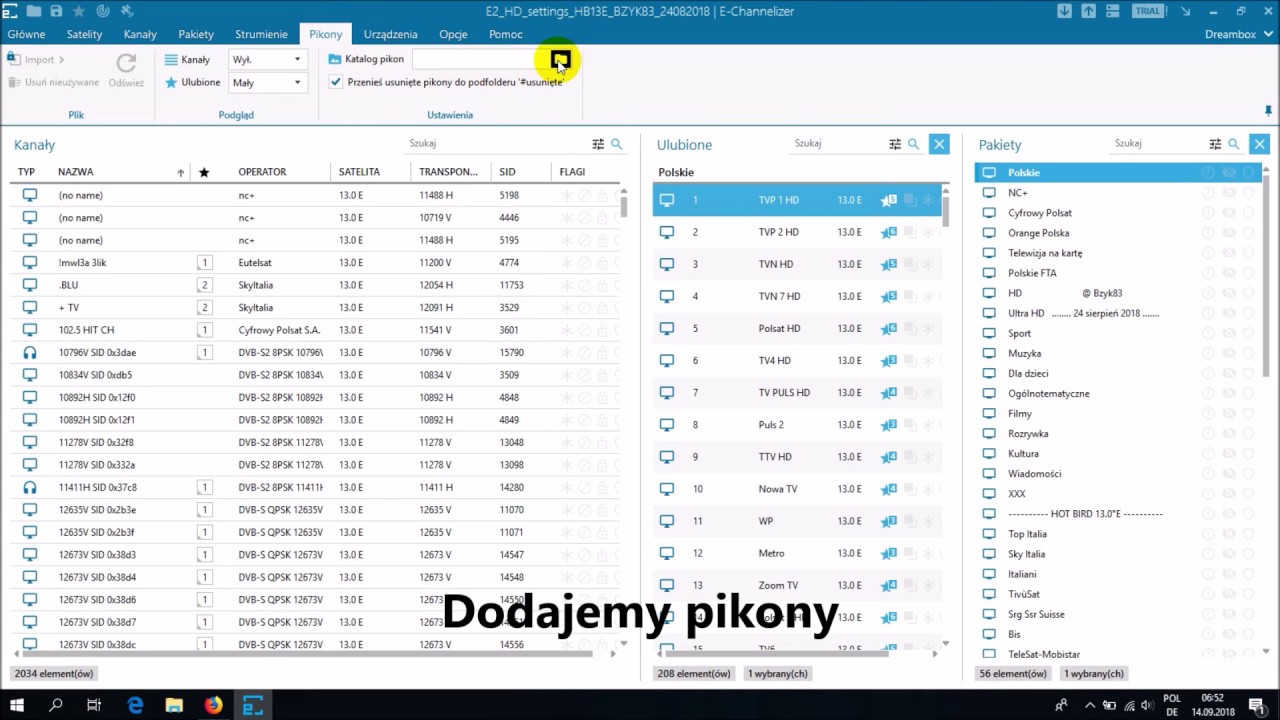The width and height of the screenshot is (1280, 720).
Task: Expand the Import submenu arrow
Action: [61, 60]
